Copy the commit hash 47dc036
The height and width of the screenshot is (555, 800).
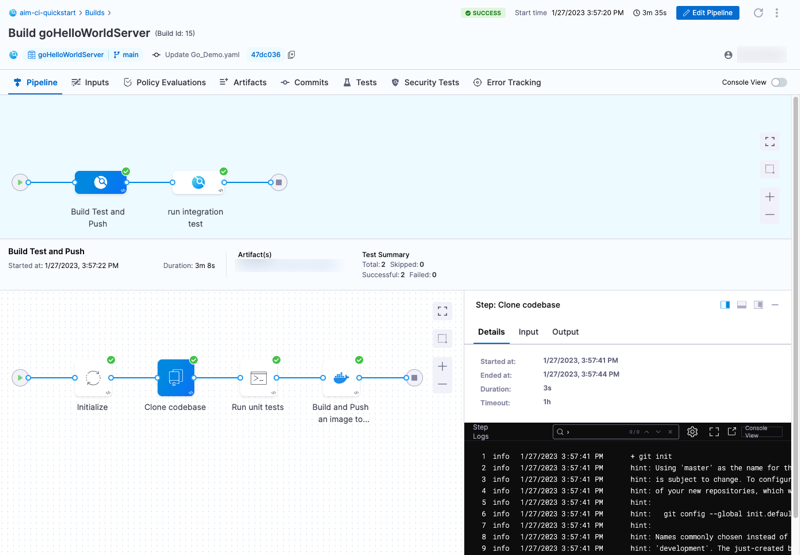292,55
